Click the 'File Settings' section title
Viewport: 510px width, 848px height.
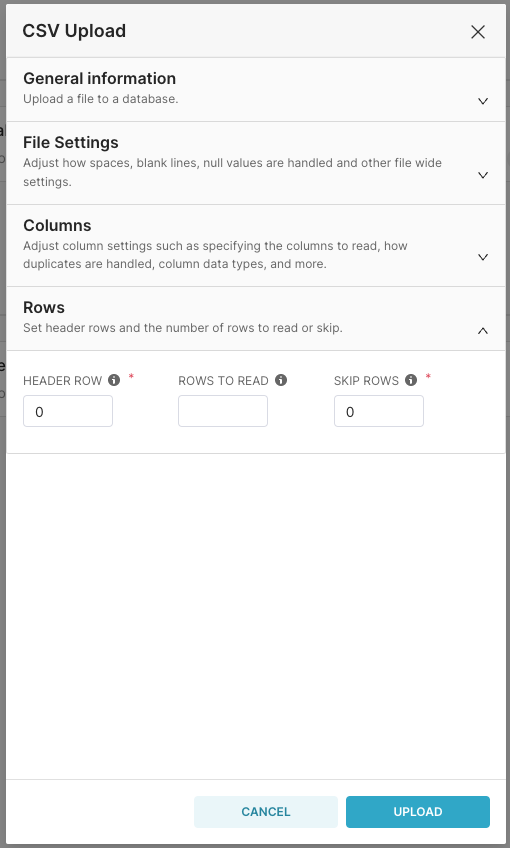click(x=71, y=142)
